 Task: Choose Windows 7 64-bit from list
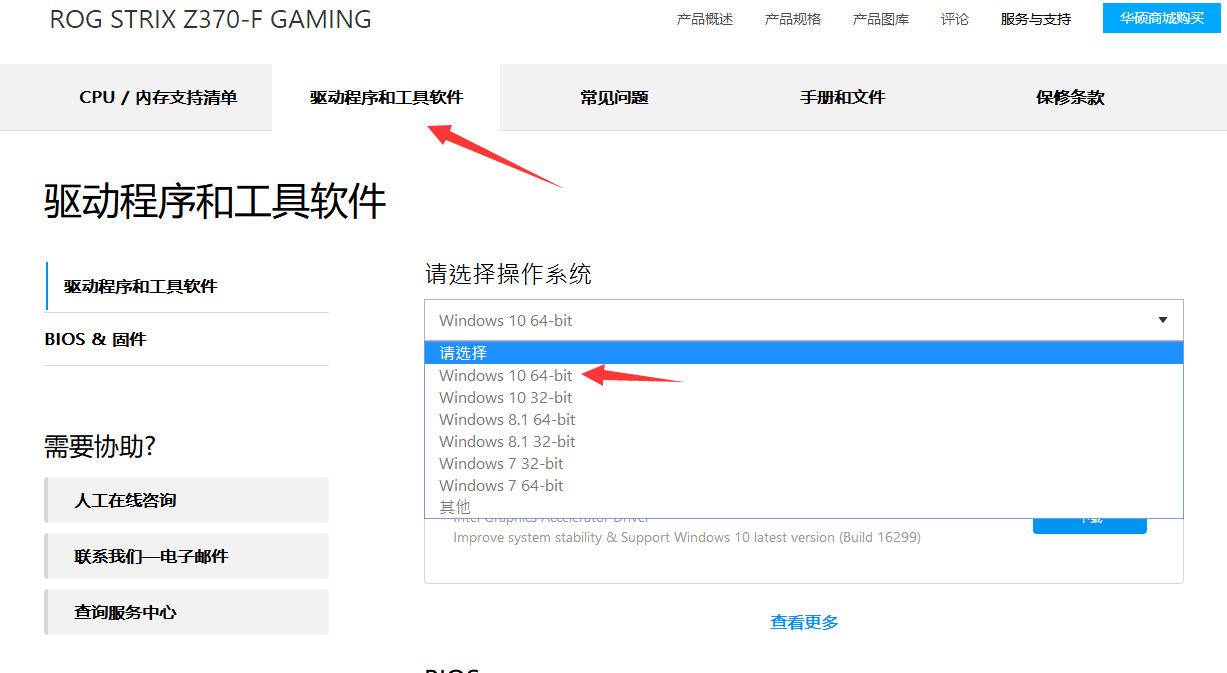point(804,485)
